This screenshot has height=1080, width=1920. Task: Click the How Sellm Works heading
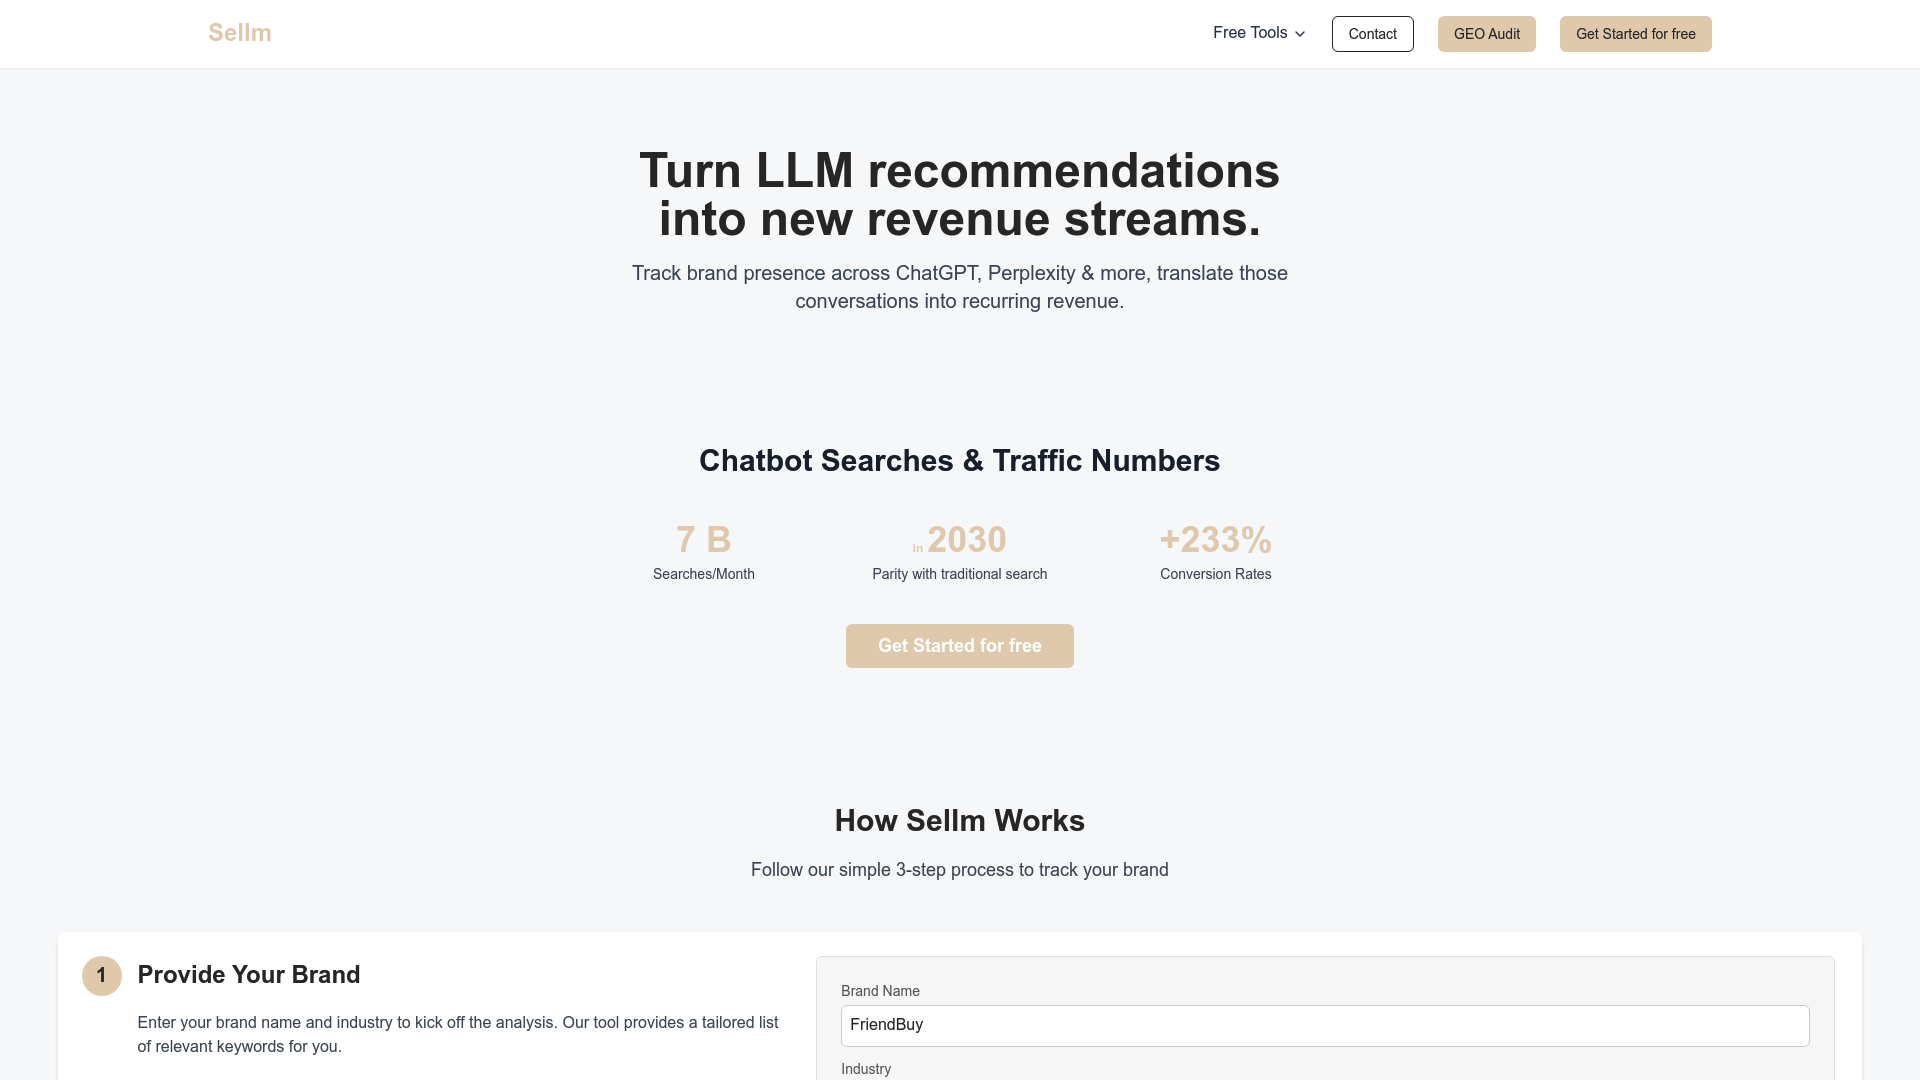(x=959, y=821)
